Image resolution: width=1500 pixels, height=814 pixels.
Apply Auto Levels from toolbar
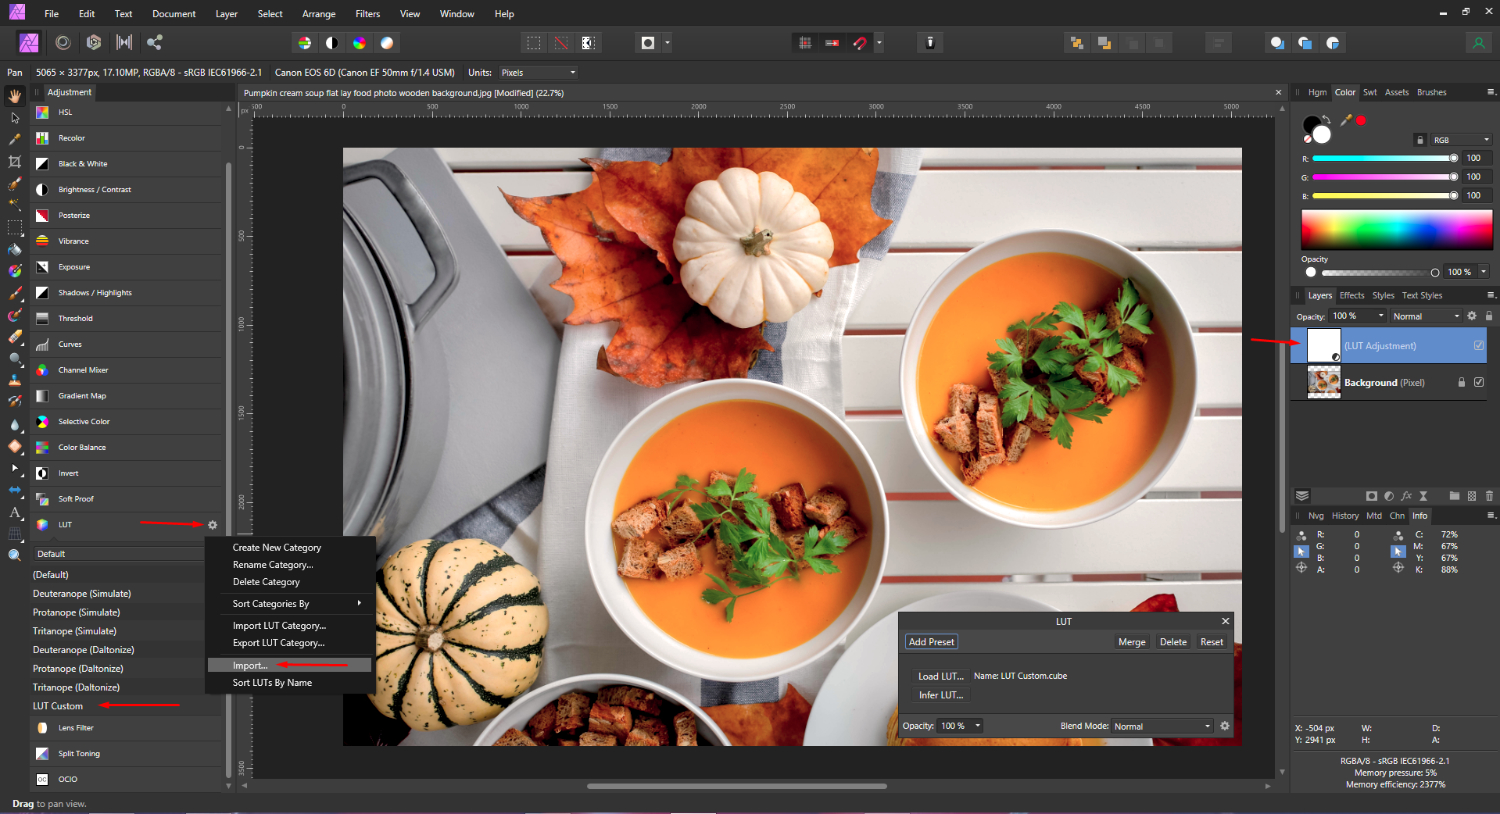[x=305, y=43]
